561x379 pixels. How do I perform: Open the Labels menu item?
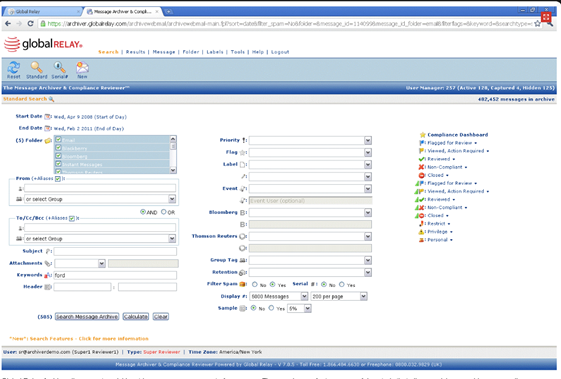[215, 52]
